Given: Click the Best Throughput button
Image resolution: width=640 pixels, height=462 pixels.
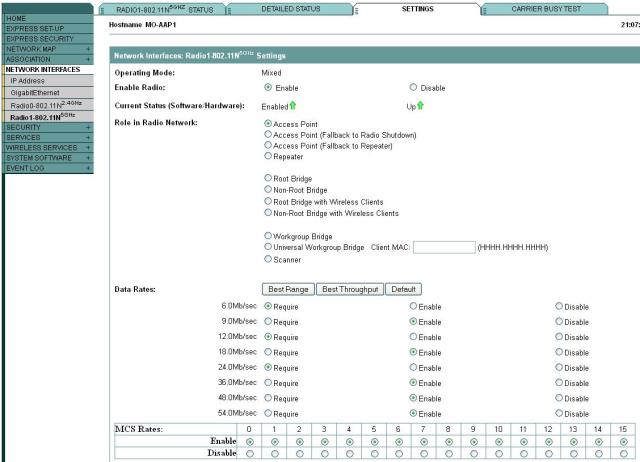Looking at the screenshot, I should [349, 289].
